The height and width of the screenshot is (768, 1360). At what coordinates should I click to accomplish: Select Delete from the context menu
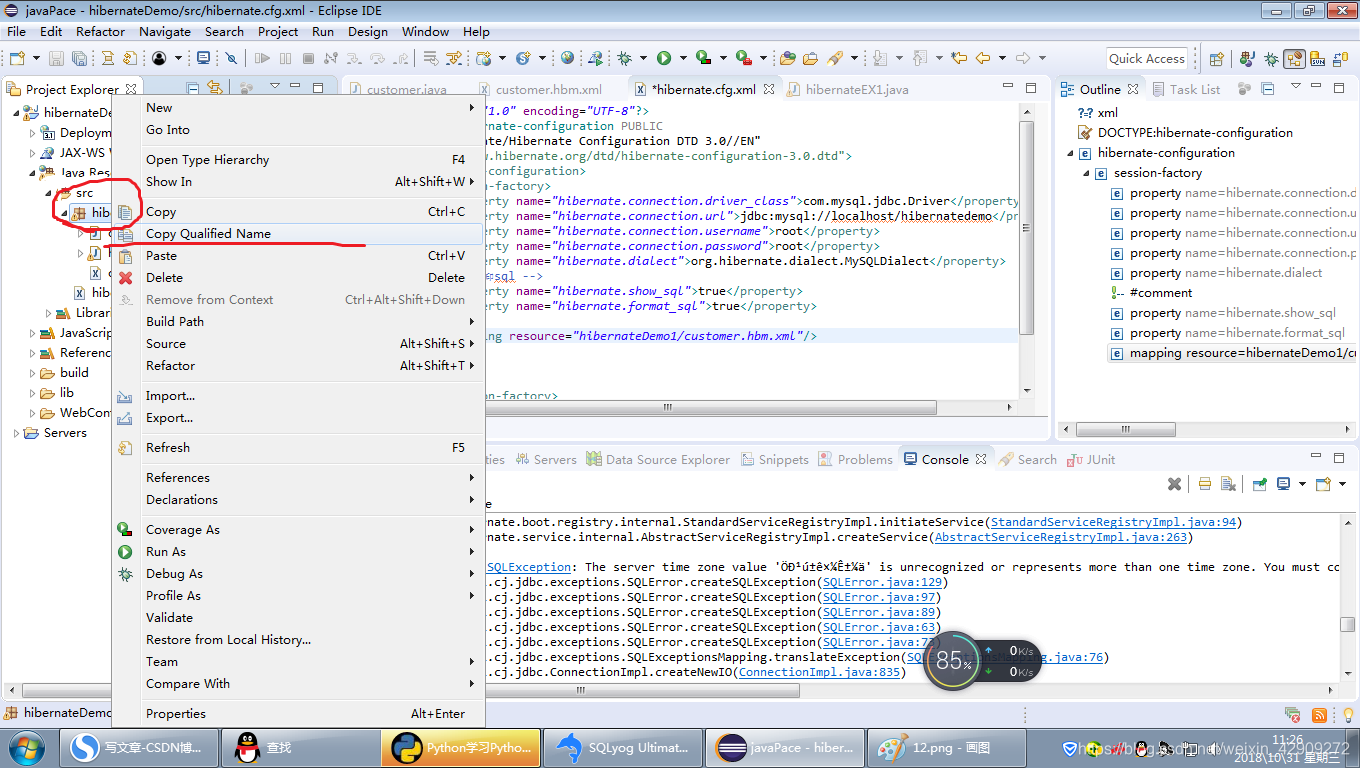(x=298, y=277)
